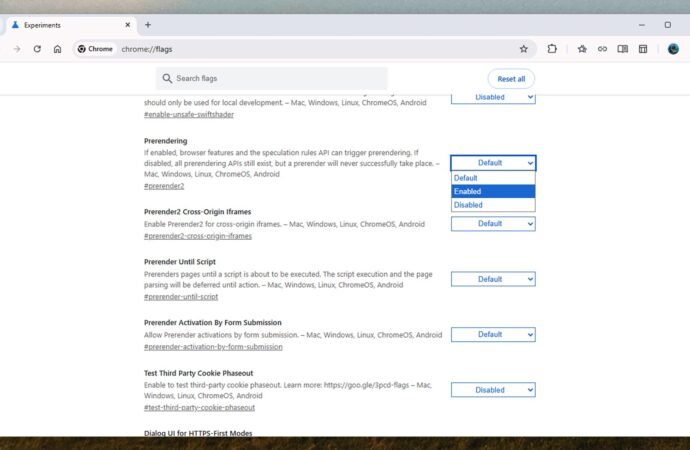Screen dimensions: 690x450
Task: Click the Prerender Until Script title
Action: tap(180, 262)
